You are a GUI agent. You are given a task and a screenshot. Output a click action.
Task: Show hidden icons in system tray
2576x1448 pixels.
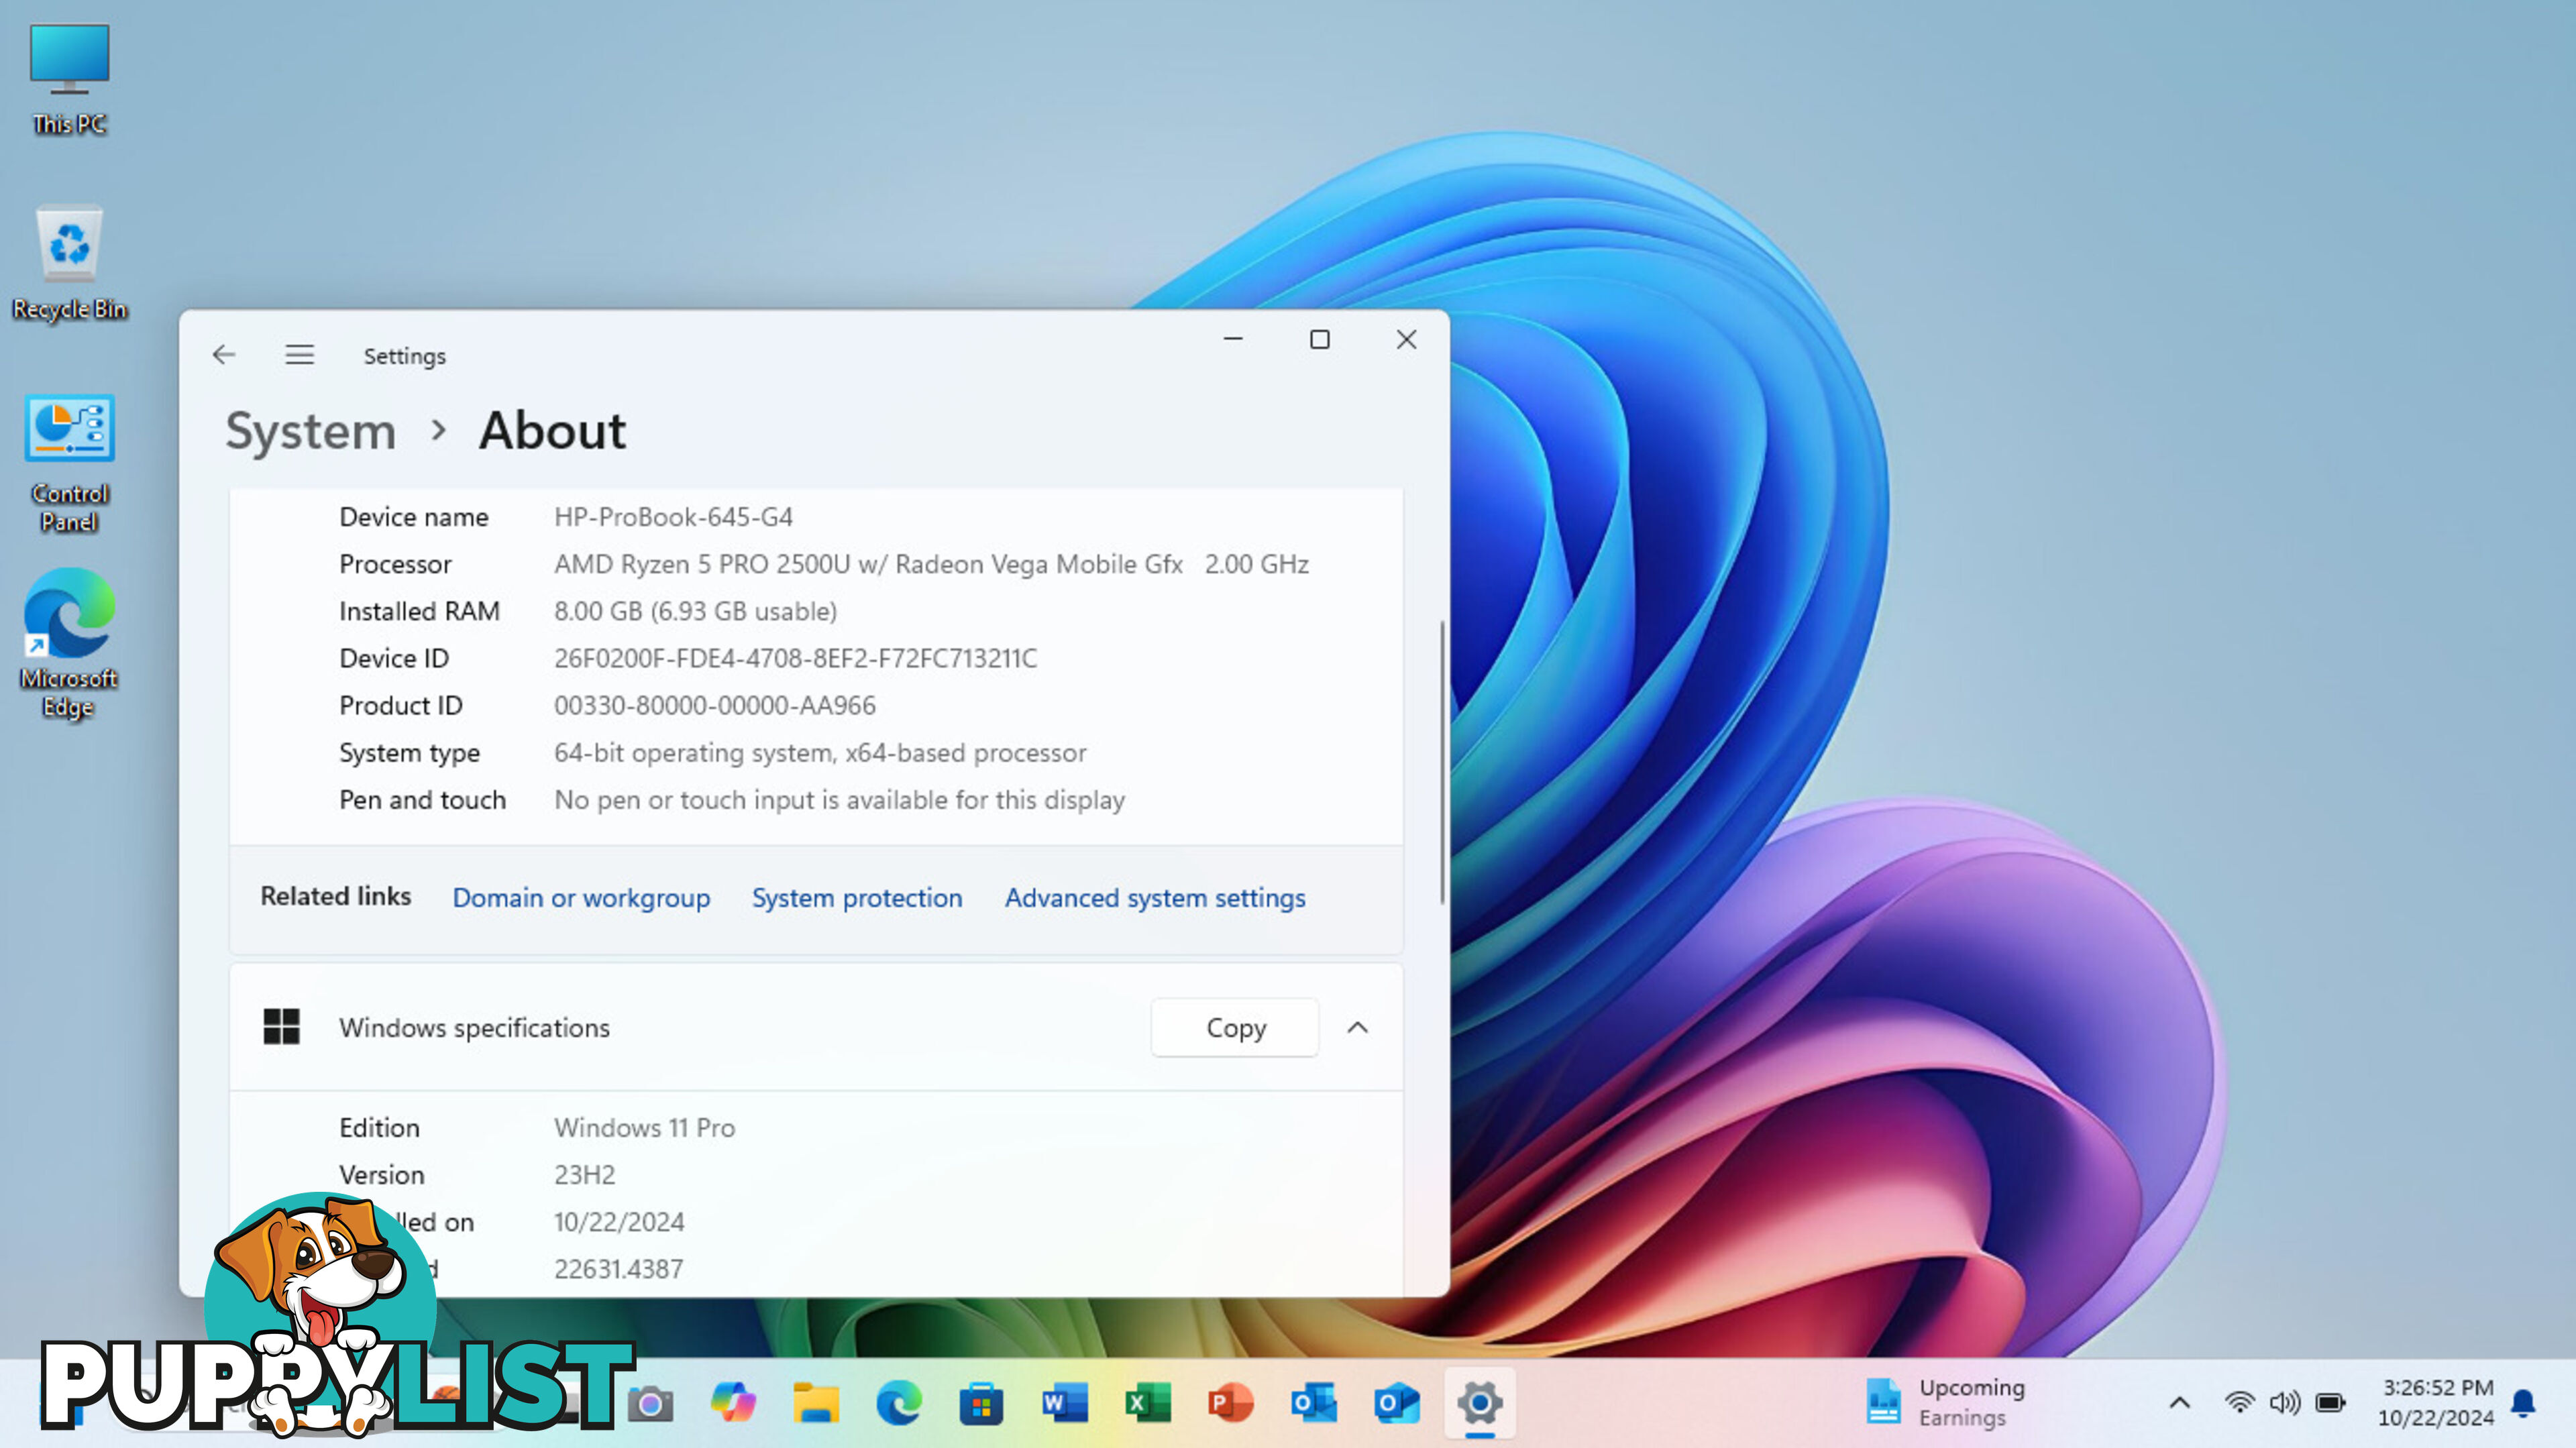click(x=2180, y=1403)
